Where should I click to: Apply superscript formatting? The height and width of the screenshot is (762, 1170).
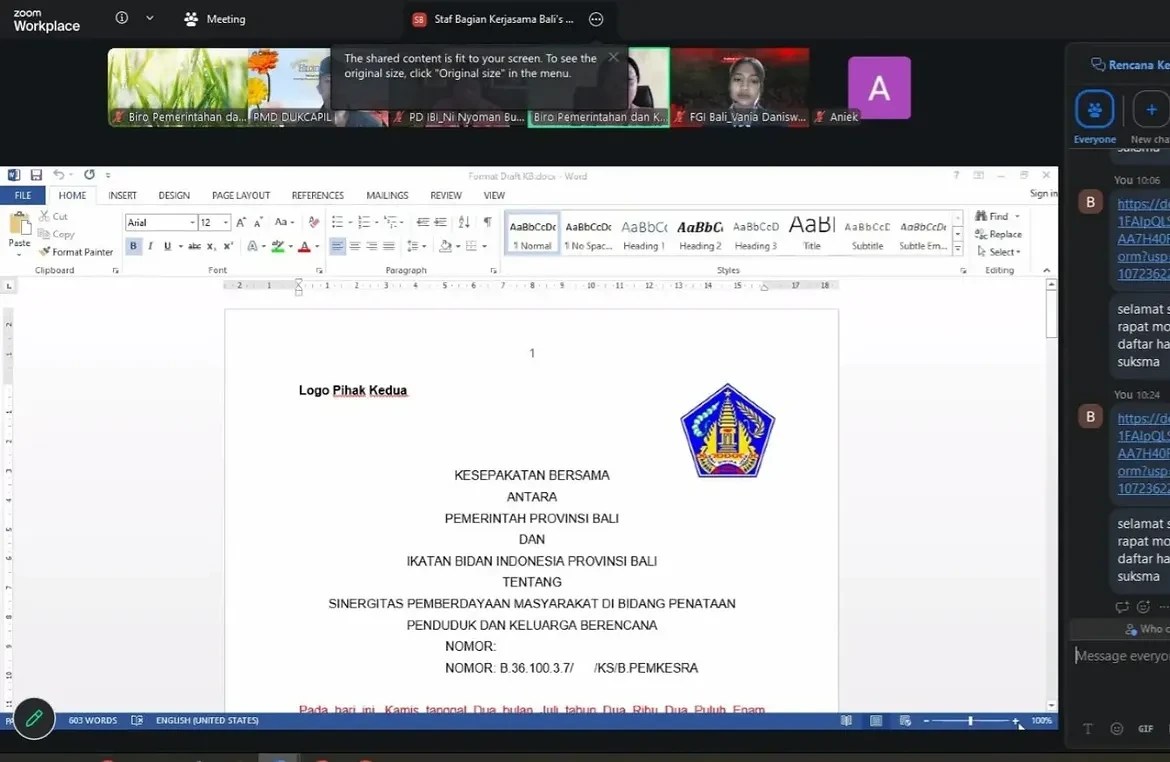point(228,246)
